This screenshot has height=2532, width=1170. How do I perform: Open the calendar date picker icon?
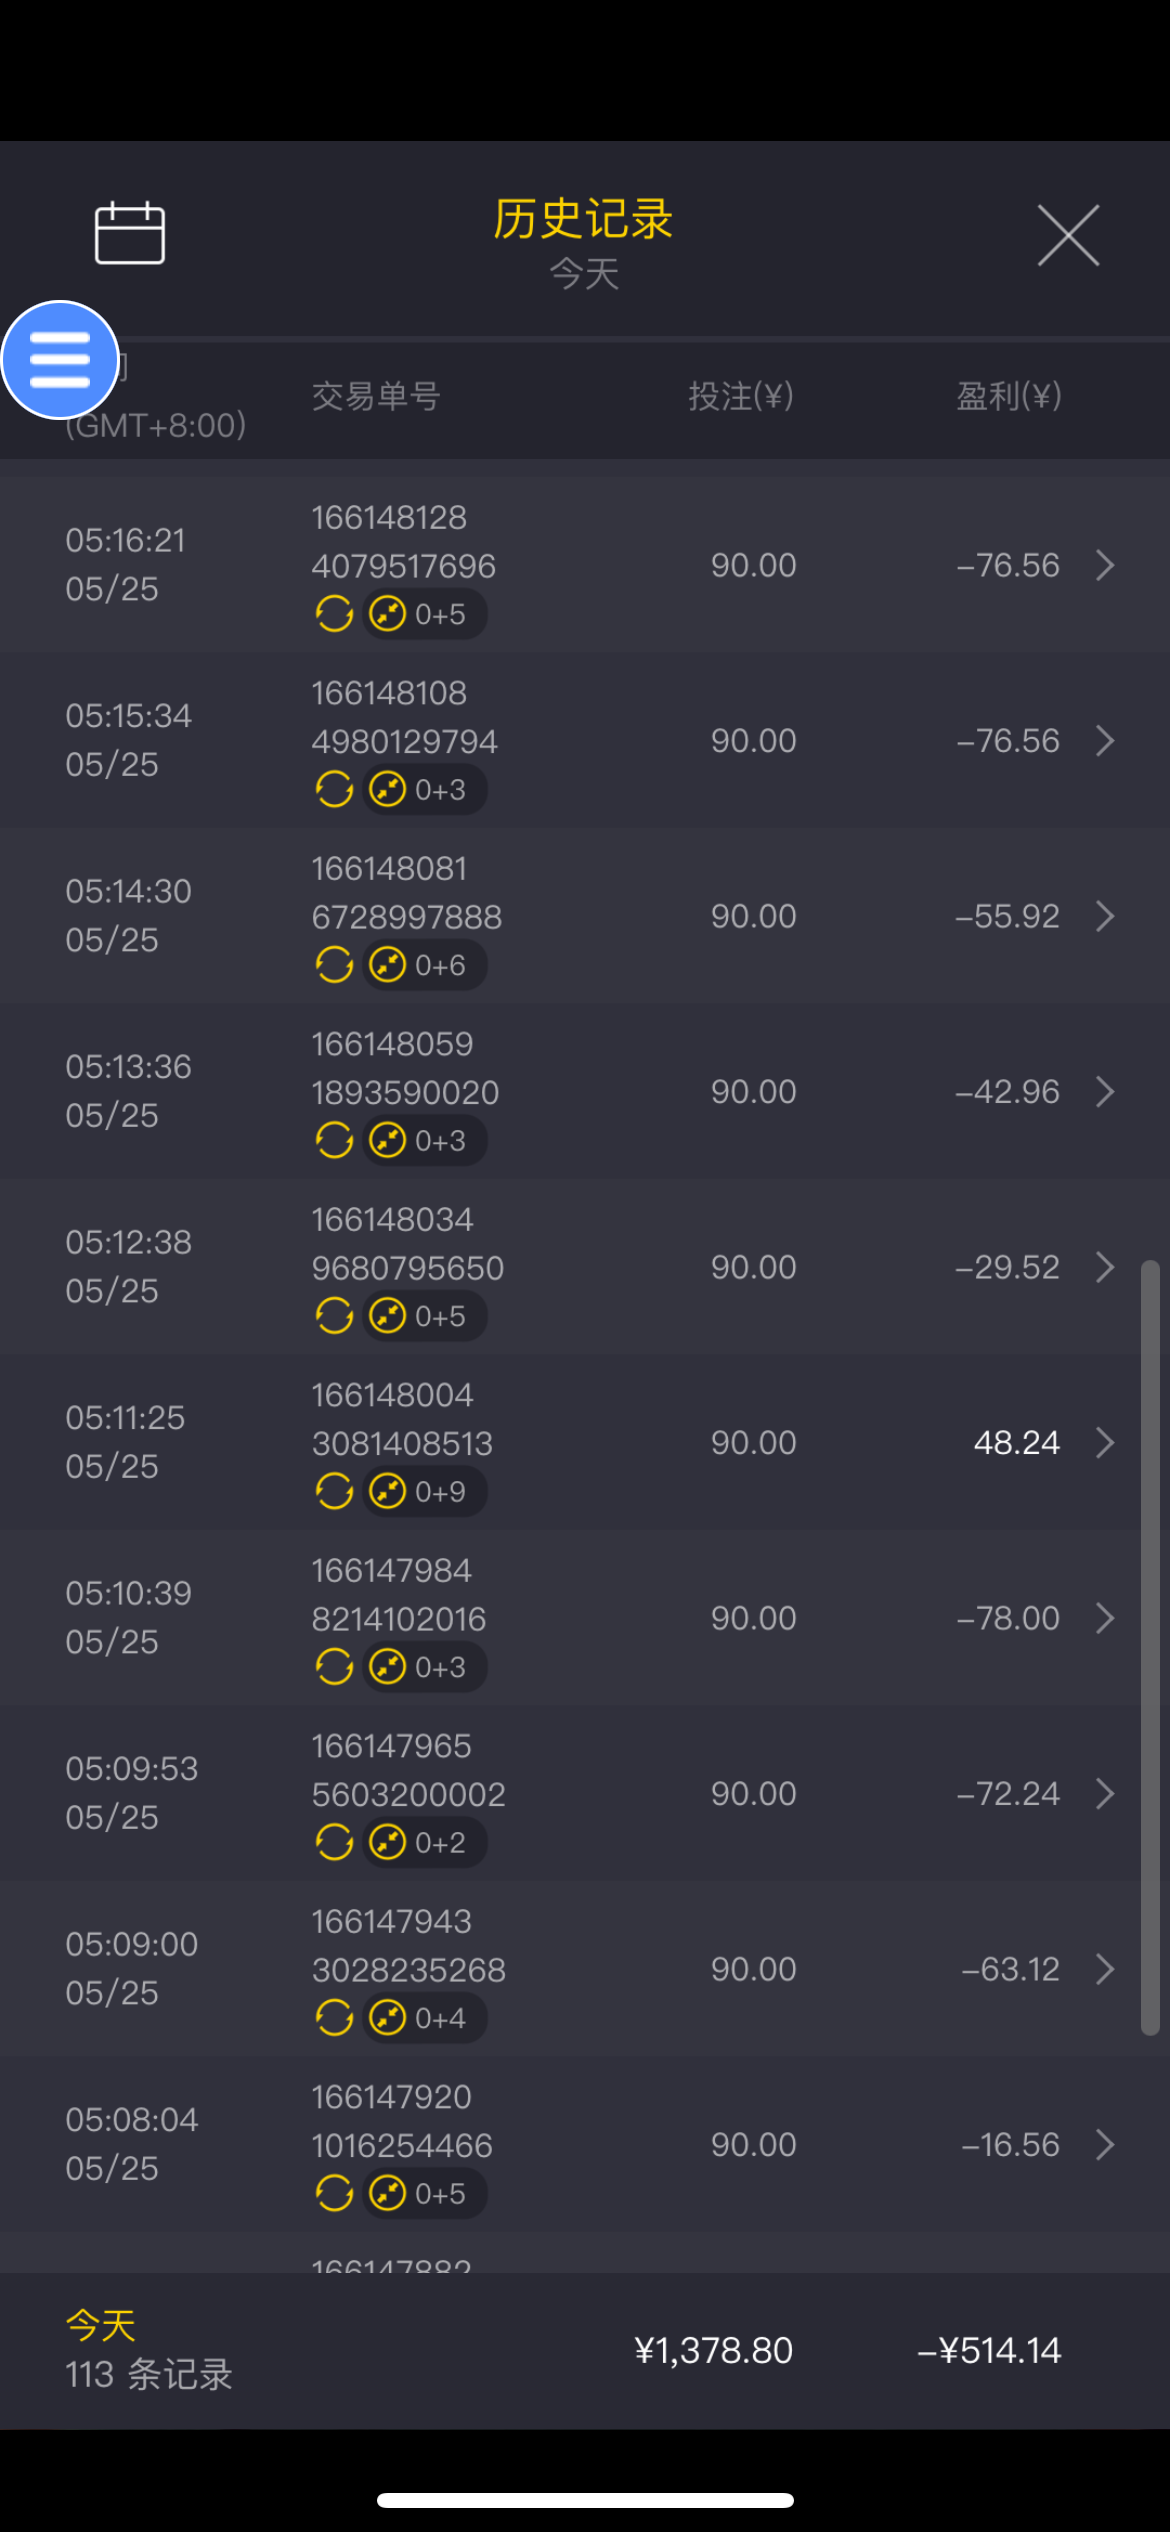[129, 234]
